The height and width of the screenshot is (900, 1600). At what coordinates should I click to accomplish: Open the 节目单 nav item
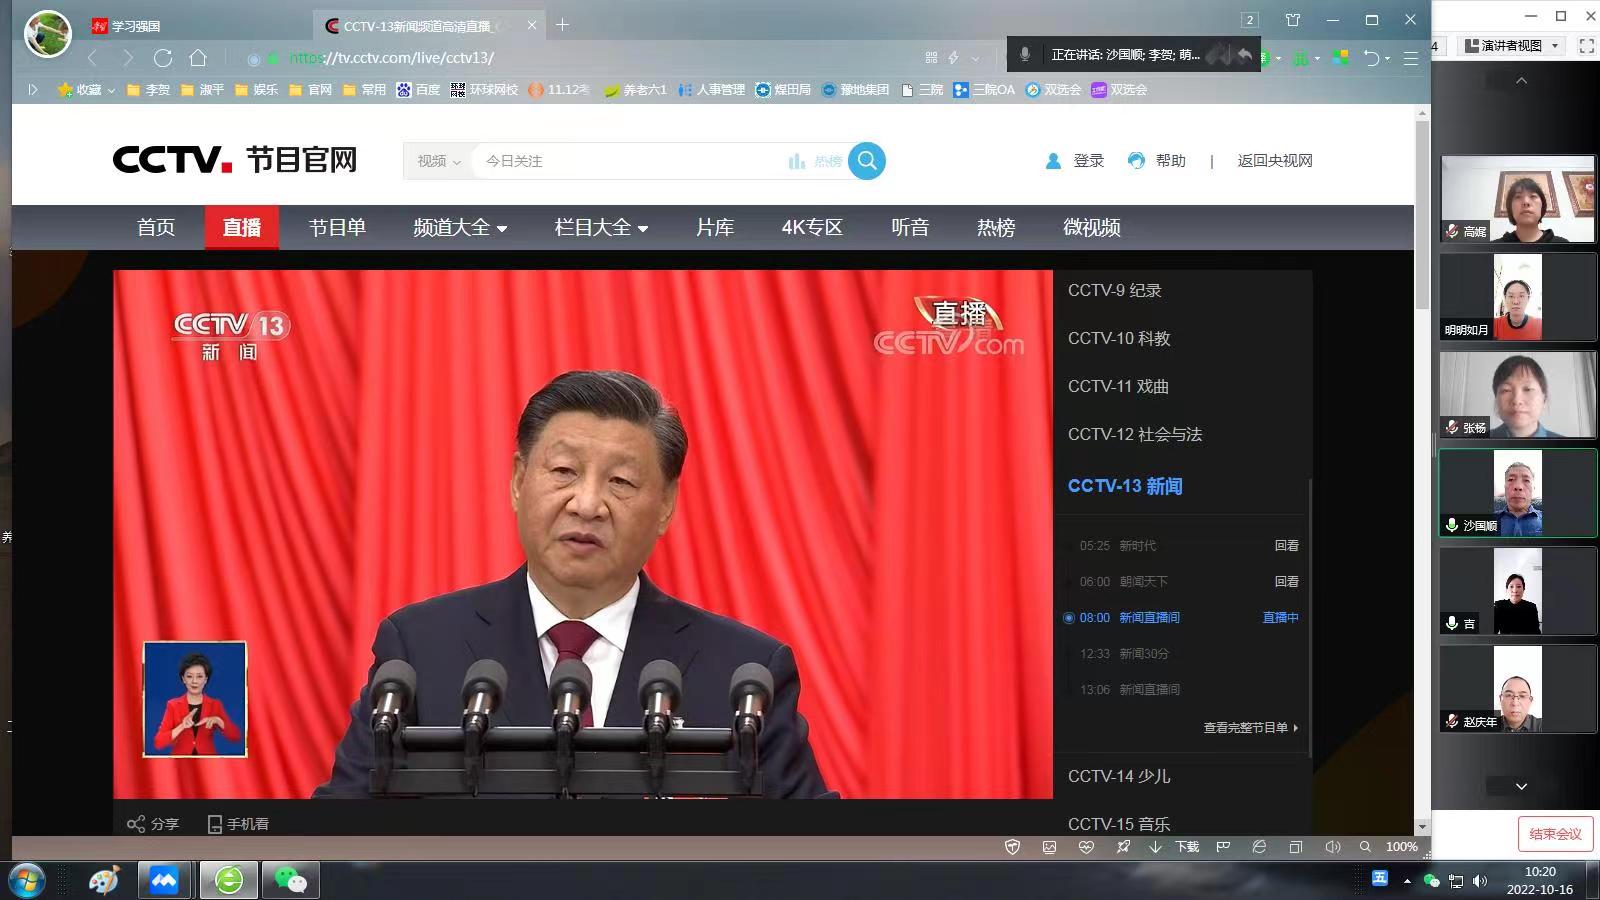tap(337, 227)
